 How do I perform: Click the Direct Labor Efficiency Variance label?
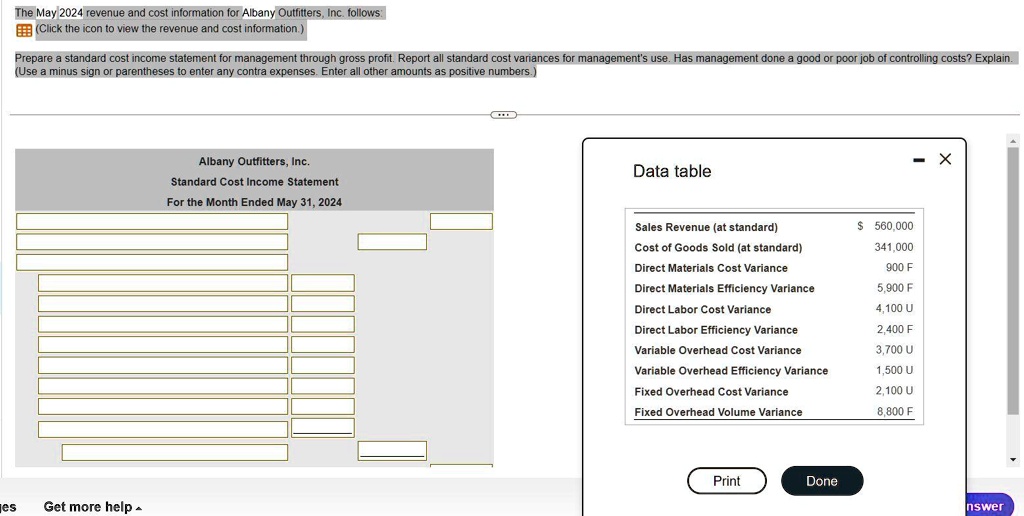(716, 330)
